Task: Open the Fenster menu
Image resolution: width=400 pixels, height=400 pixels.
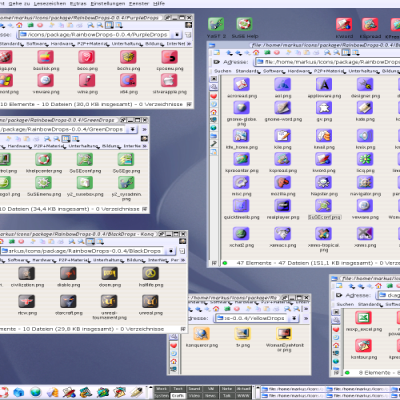Action: (x=139, y=3)
